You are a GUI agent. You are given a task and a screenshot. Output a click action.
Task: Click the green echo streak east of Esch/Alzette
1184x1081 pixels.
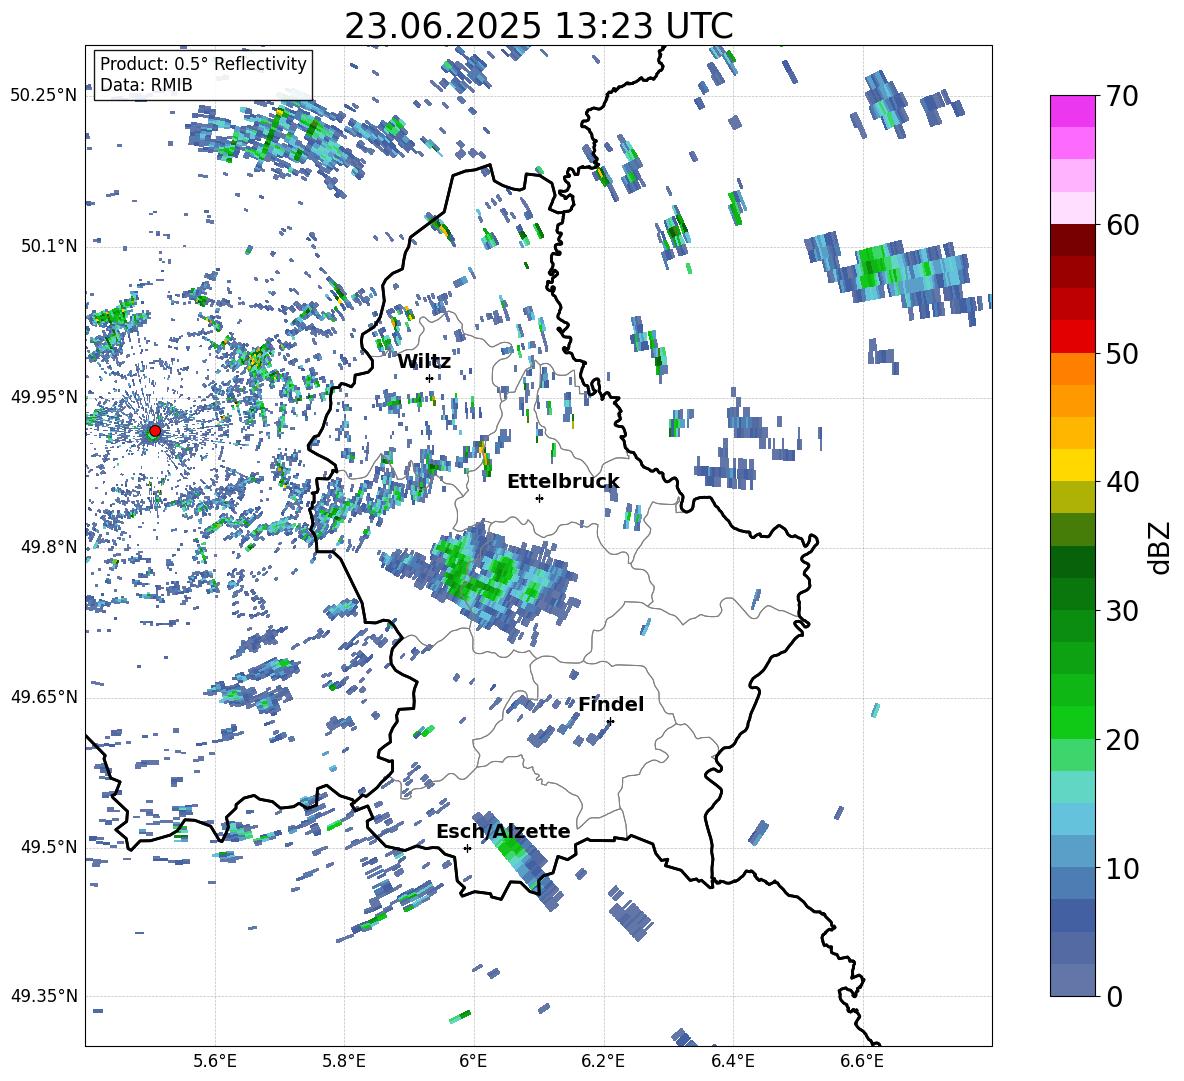coord(516,857)
